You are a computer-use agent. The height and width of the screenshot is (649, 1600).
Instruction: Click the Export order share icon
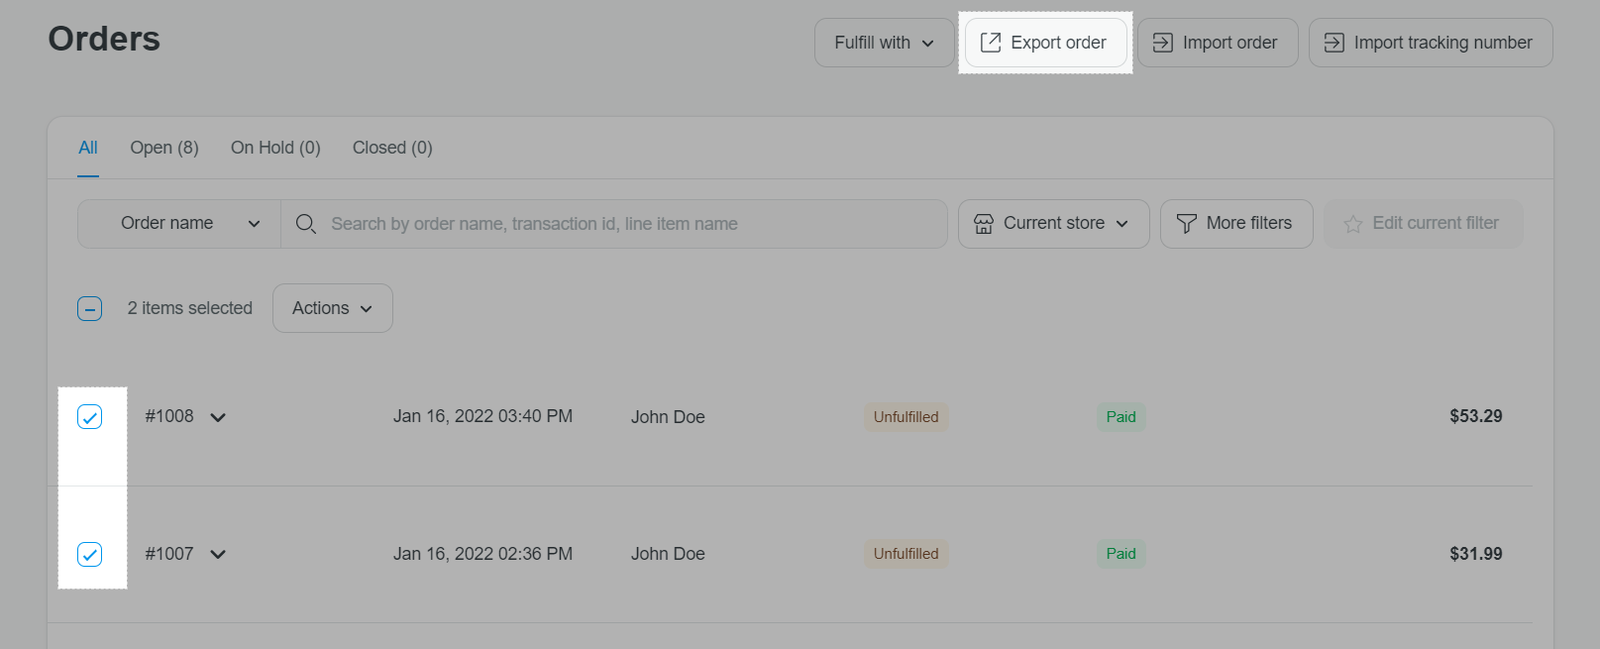pos(990,43)
